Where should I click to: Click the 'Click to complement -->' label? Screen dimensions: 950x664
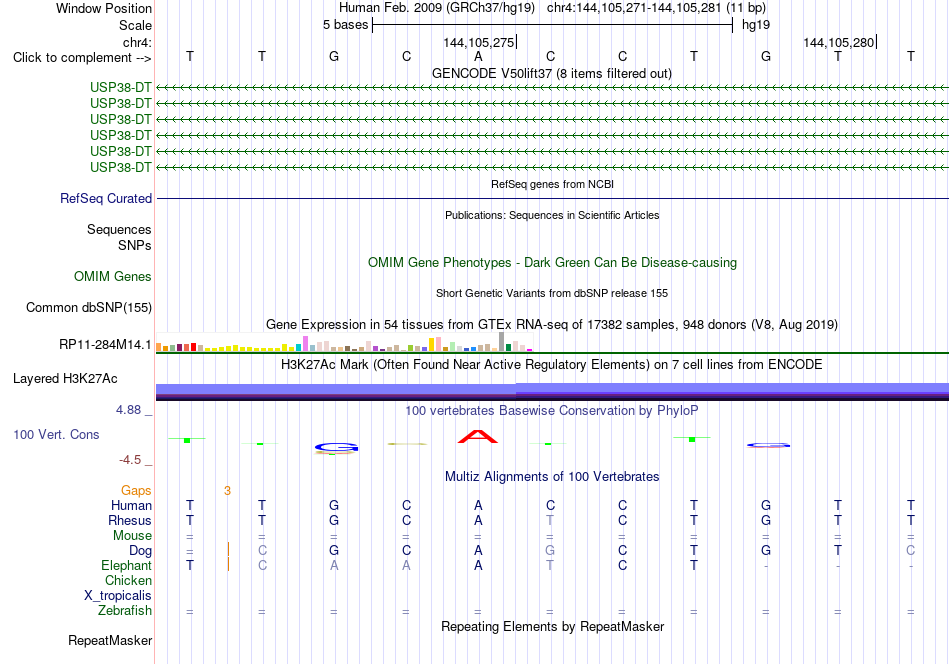click(82, 58)
